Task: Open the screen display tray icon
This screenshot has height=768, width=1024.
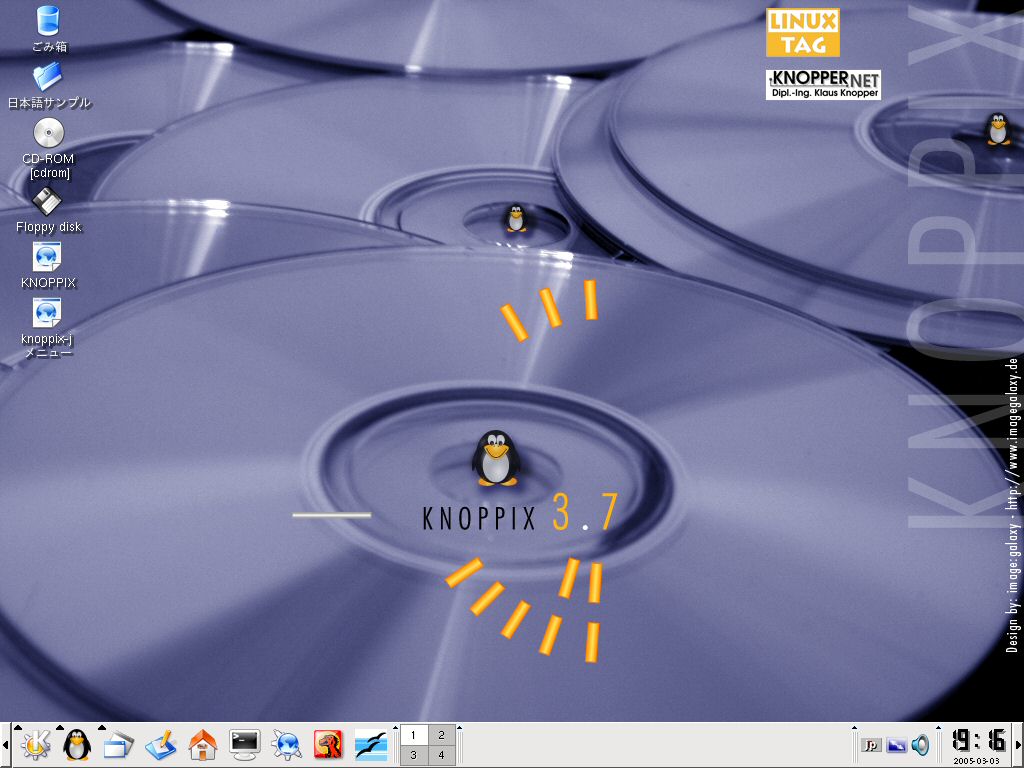Action: (896, 745)
